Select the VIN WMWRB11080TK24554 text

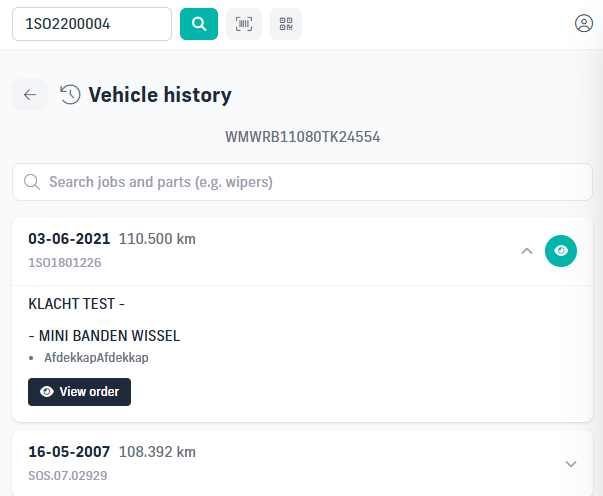[x=303, y=137]
